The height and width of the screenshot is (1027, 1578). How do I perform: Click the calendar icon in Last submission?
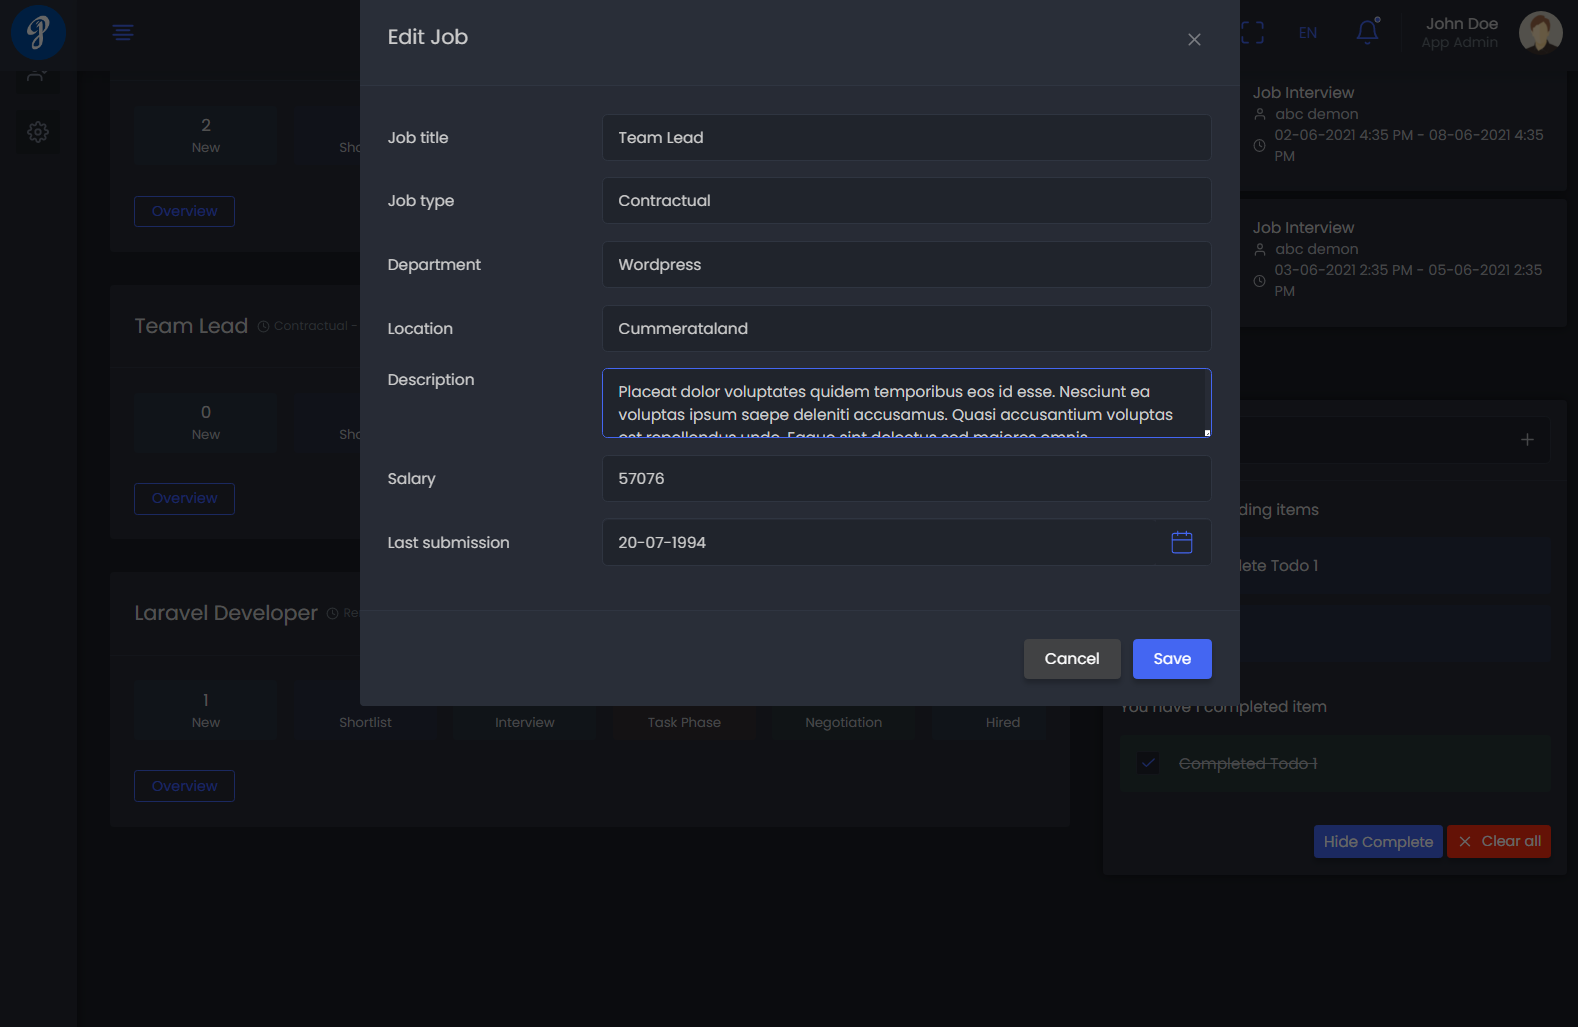(x=1181, y=542)
